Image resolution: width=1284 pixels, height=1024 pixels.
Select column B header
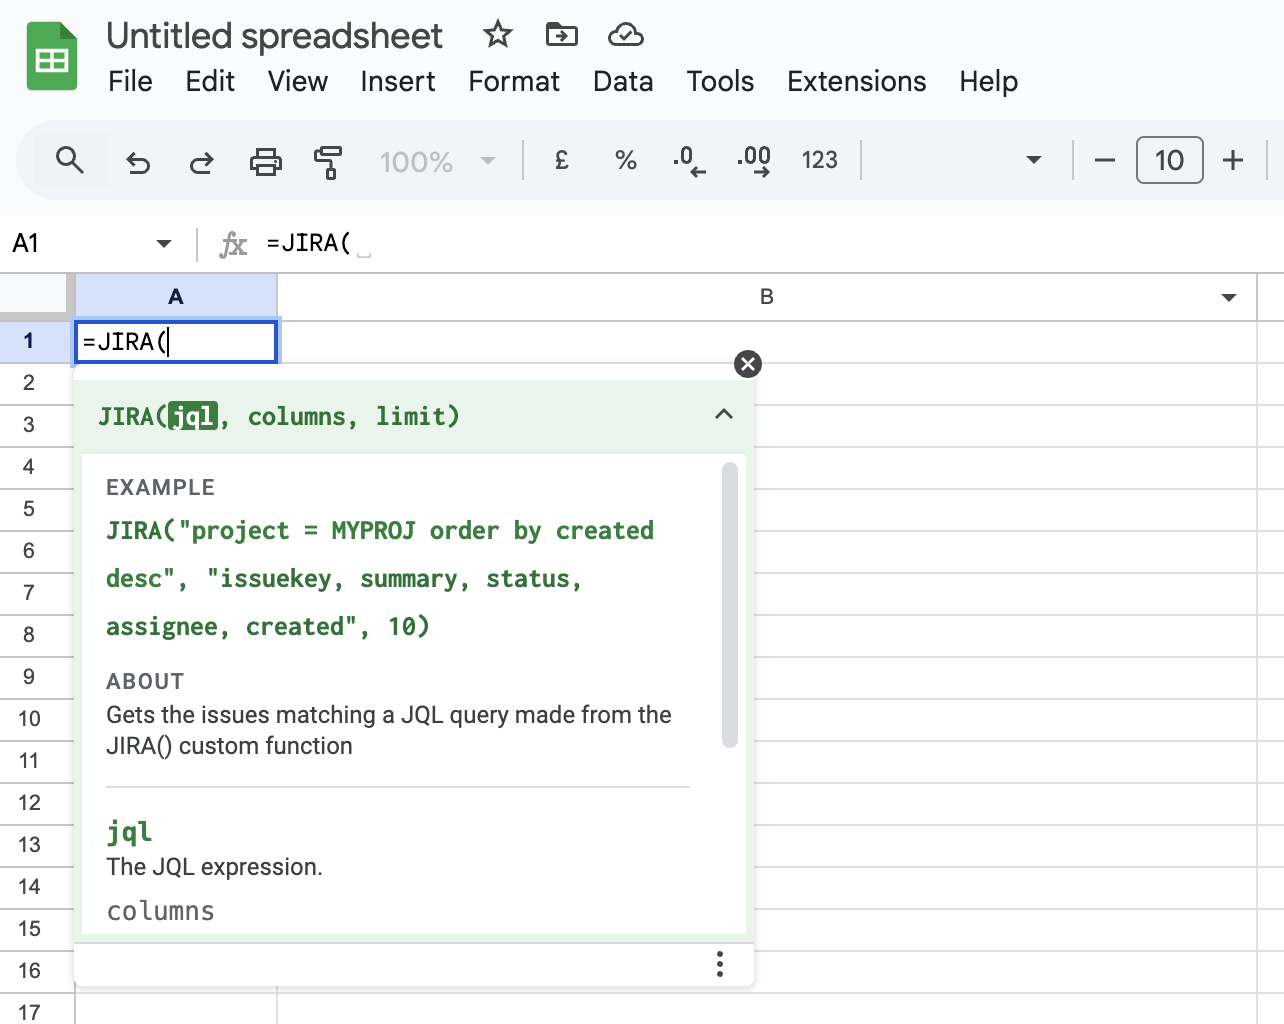tap(767, 297)
